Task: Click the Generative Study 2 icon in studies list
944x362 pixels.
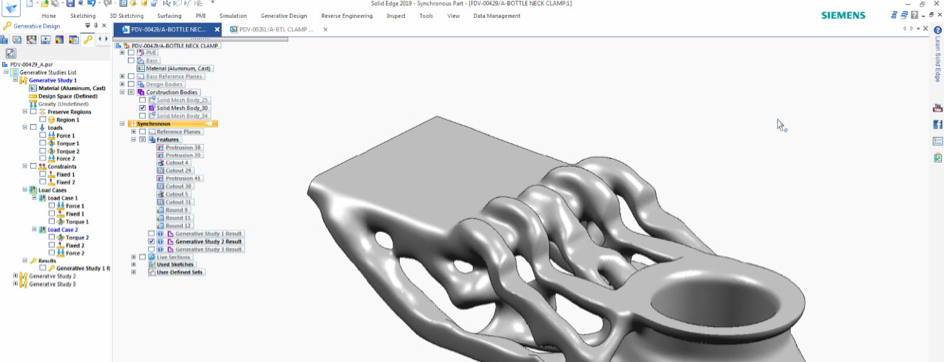Action: (x=23, y=276)
